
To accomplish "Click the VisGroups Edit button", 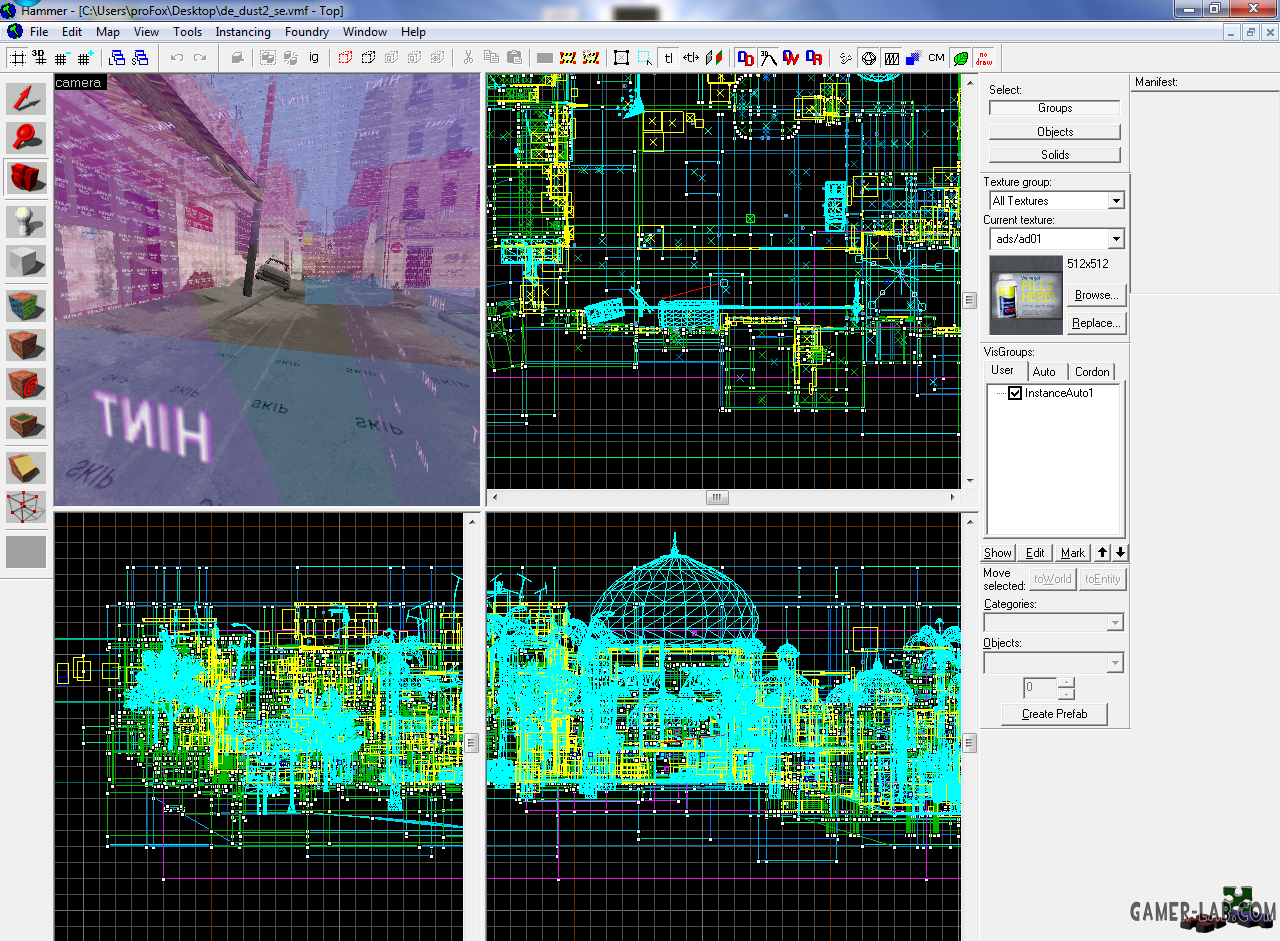I will pos(1035,553).
